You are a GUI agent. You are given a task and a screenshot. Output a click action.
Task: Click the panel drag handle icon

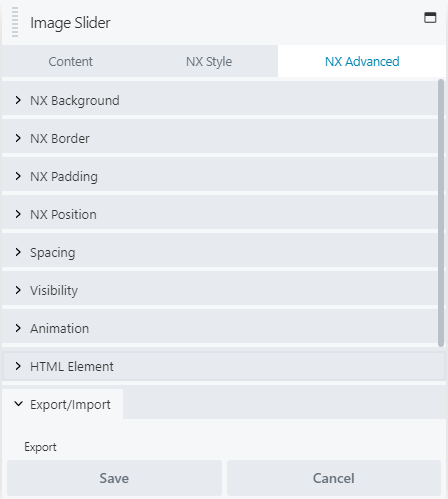pyautogui.click(x=15, y=22)
